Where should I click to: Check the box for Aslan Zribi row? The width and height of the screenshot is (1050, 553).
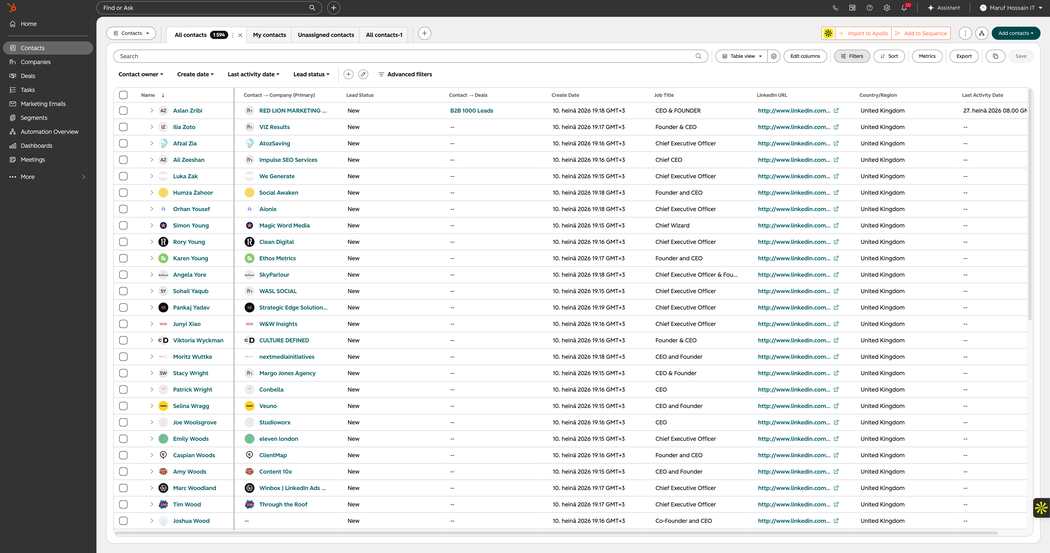[x=123, y=110]
